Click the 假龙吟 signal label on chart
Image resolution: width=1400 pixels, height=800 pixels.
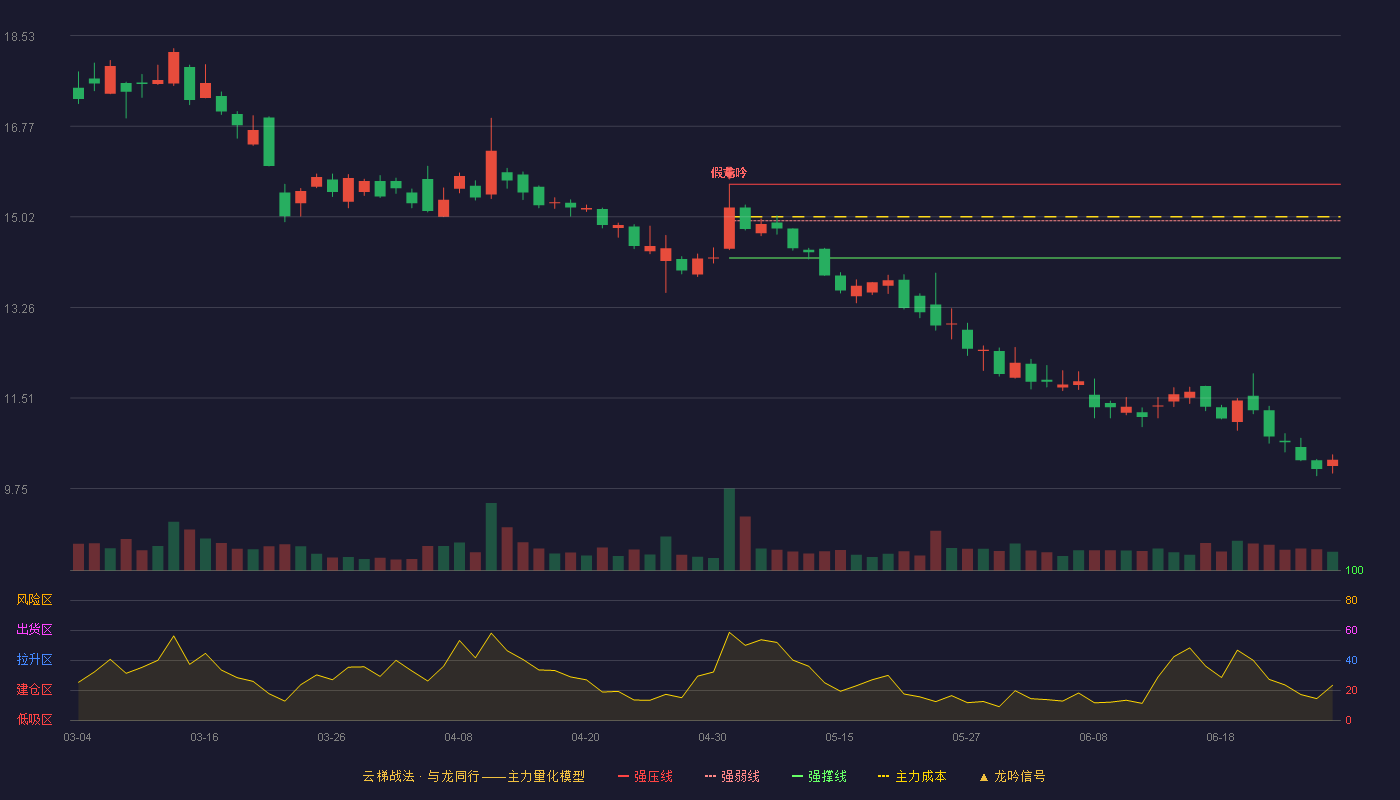(x=729, y=173)
